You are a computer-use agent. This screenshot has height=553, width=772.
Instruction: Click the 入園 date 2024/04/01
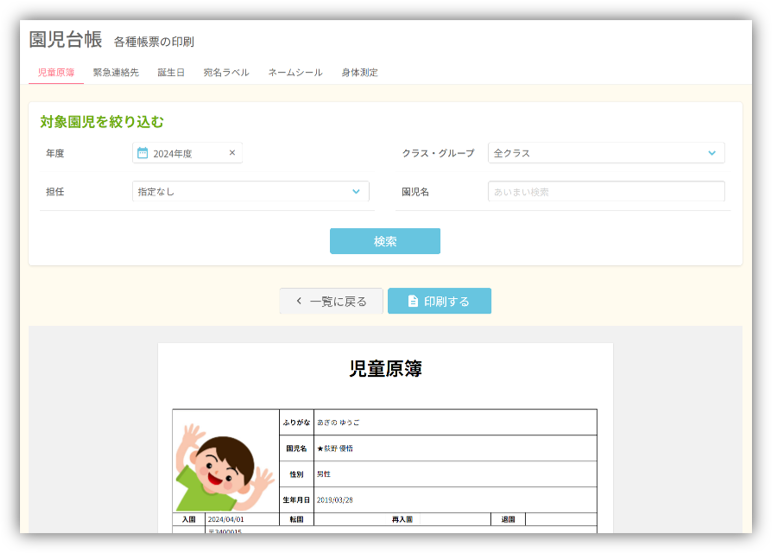coord(225,519)
